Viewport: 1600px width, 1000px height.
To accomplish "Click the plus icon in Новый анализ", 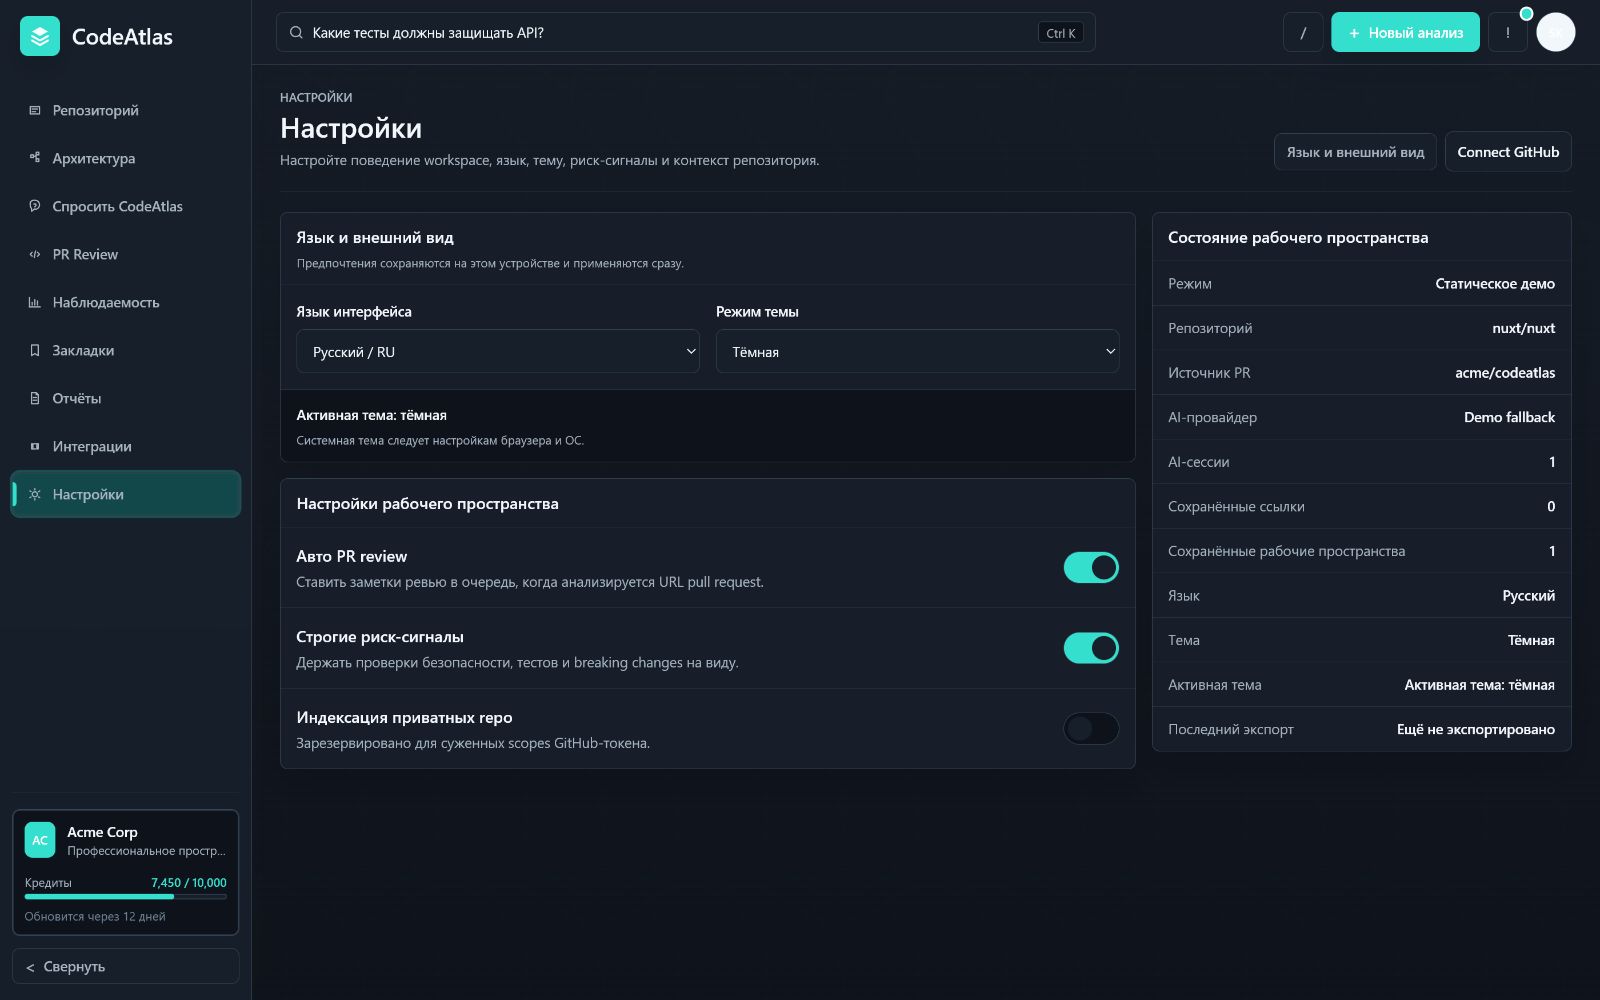I will [1354, 33].
